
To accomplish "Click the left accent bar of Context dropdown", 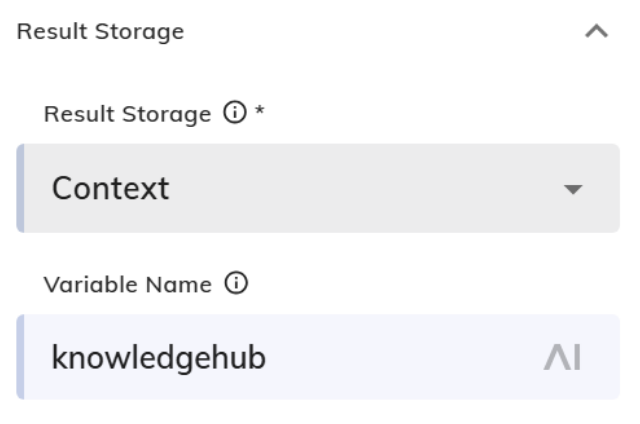I will point(19,188).
